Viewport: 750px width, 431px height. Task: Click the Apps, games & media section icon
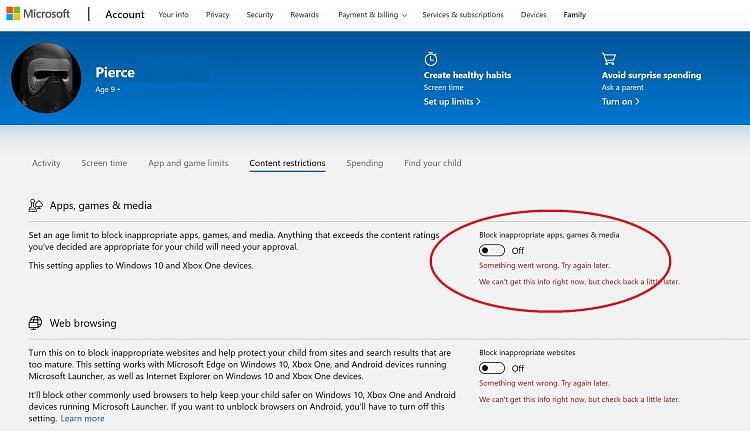pos(35,205)
